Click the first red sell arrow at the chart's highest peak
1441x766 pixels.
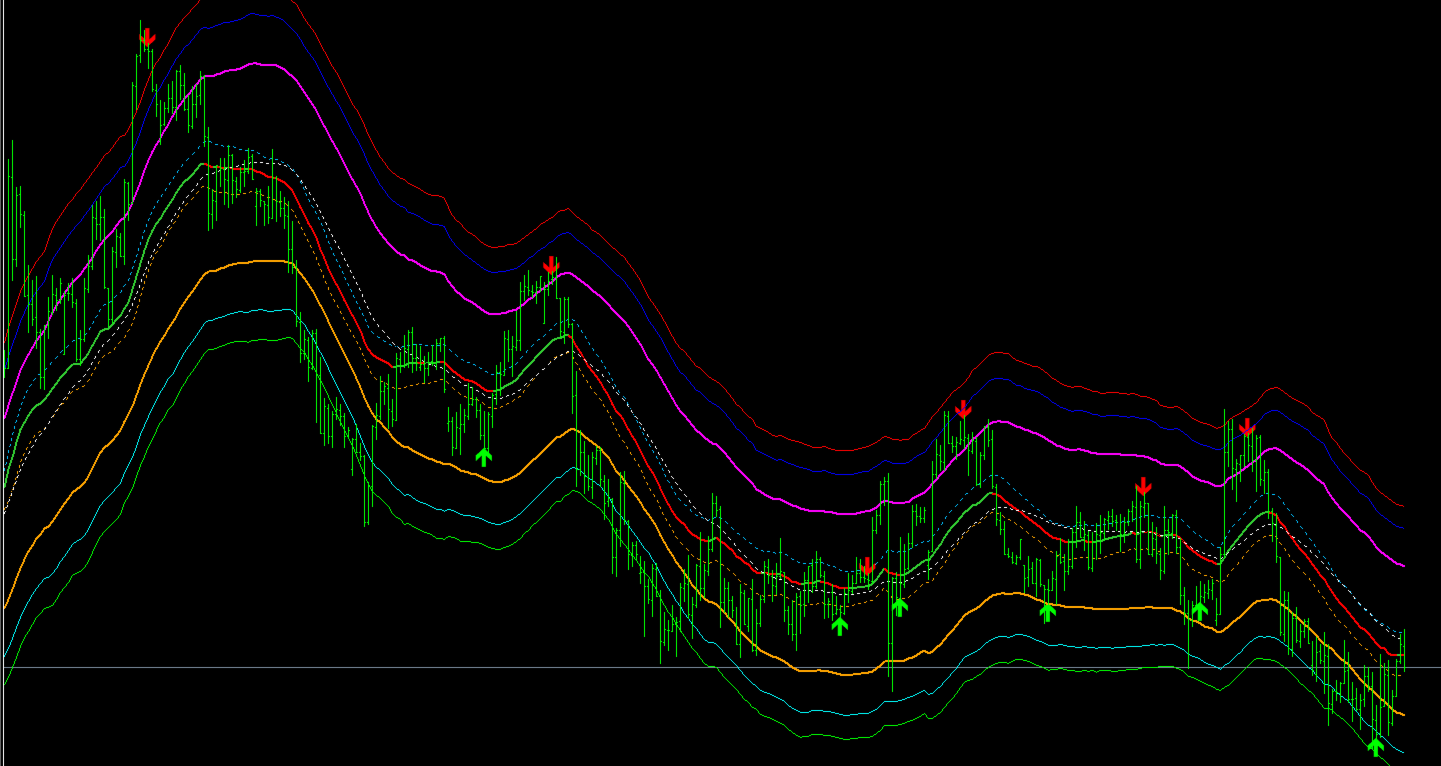point(148,37)
